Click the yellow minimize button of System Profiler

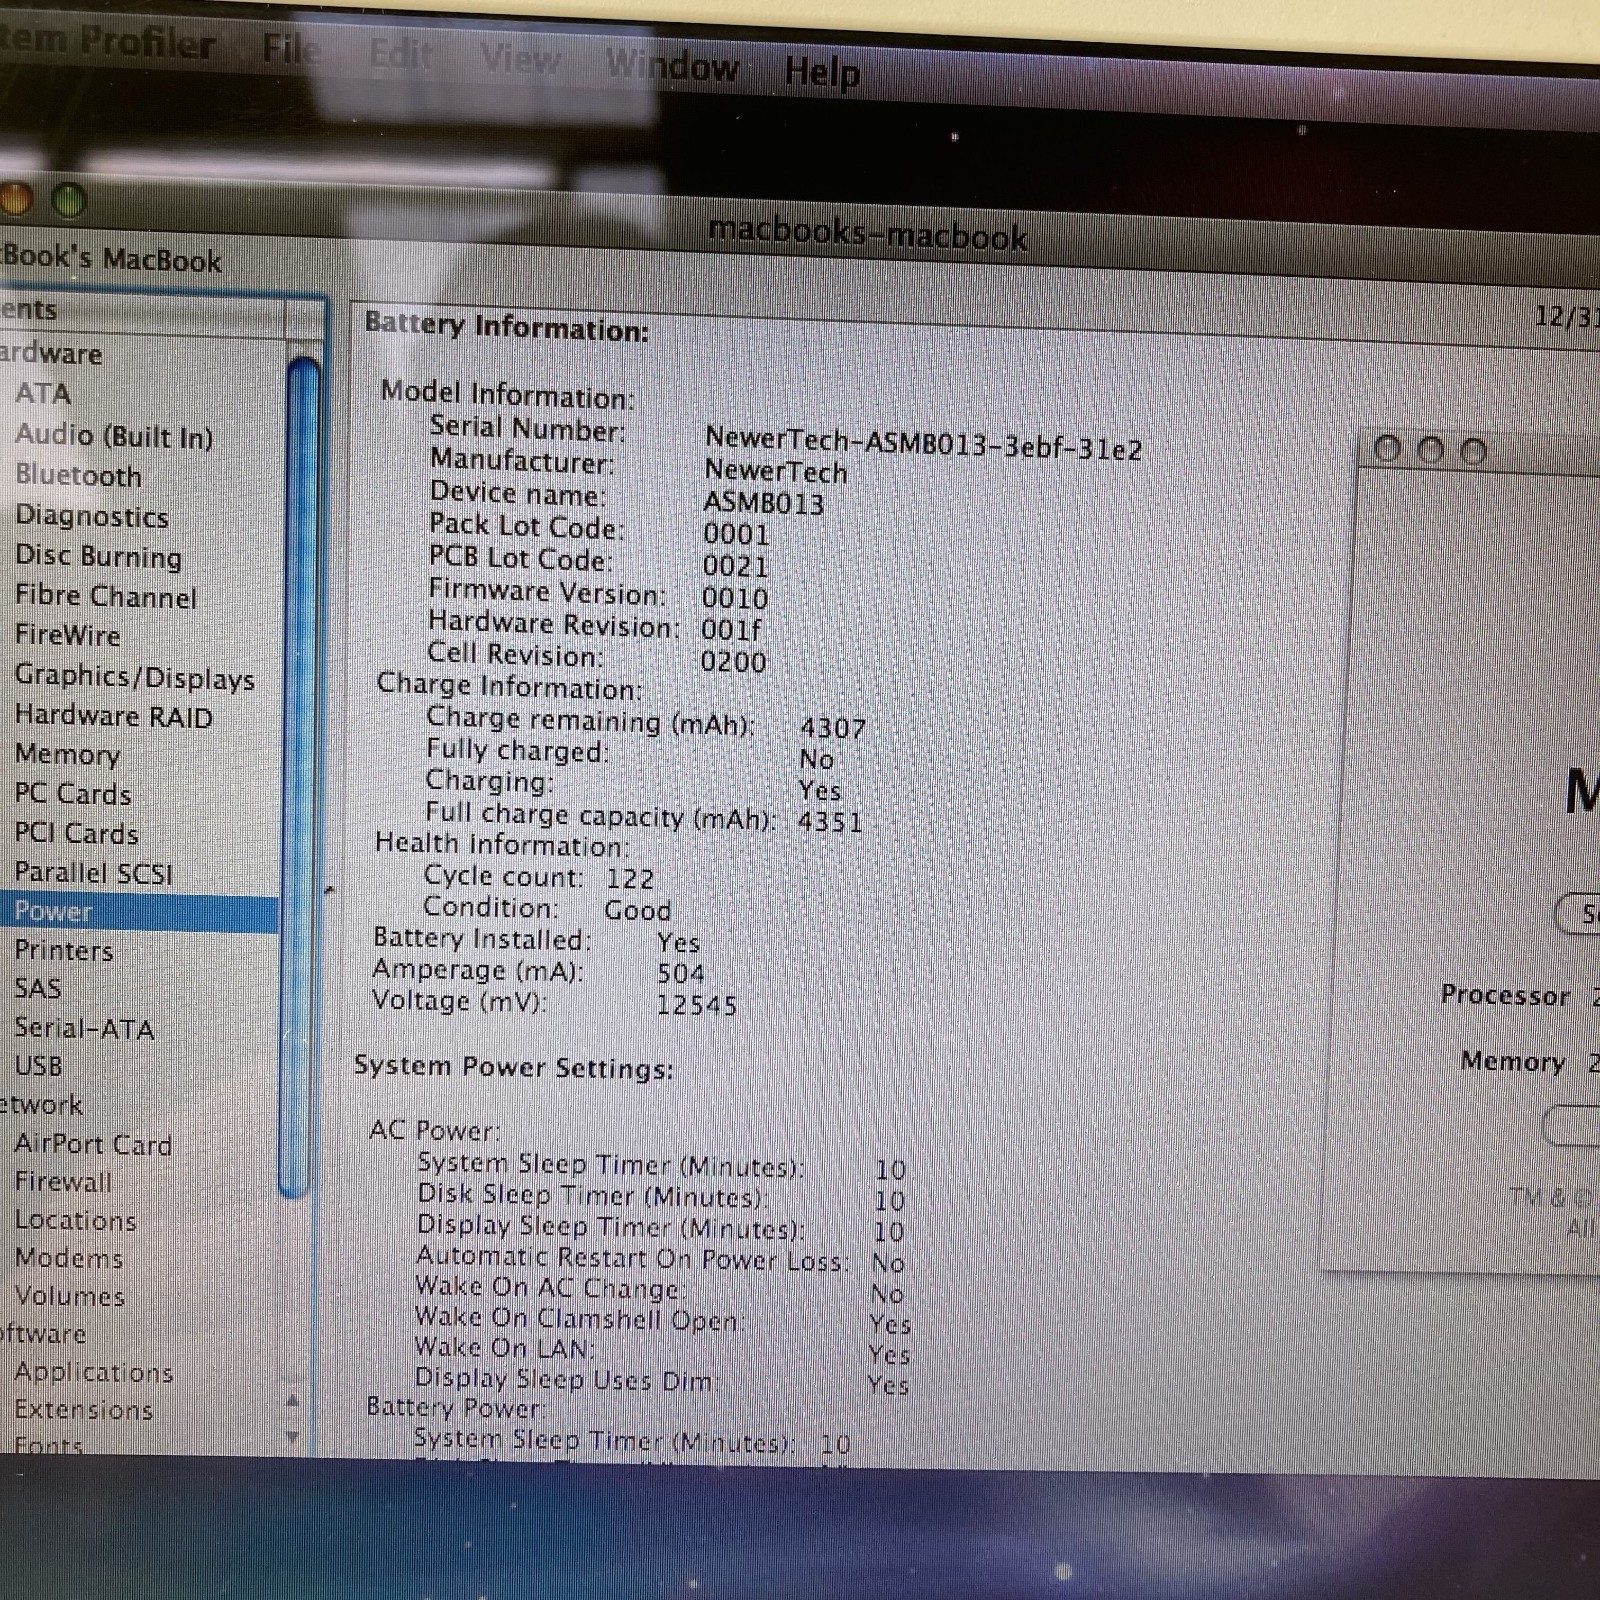point(16,198)
